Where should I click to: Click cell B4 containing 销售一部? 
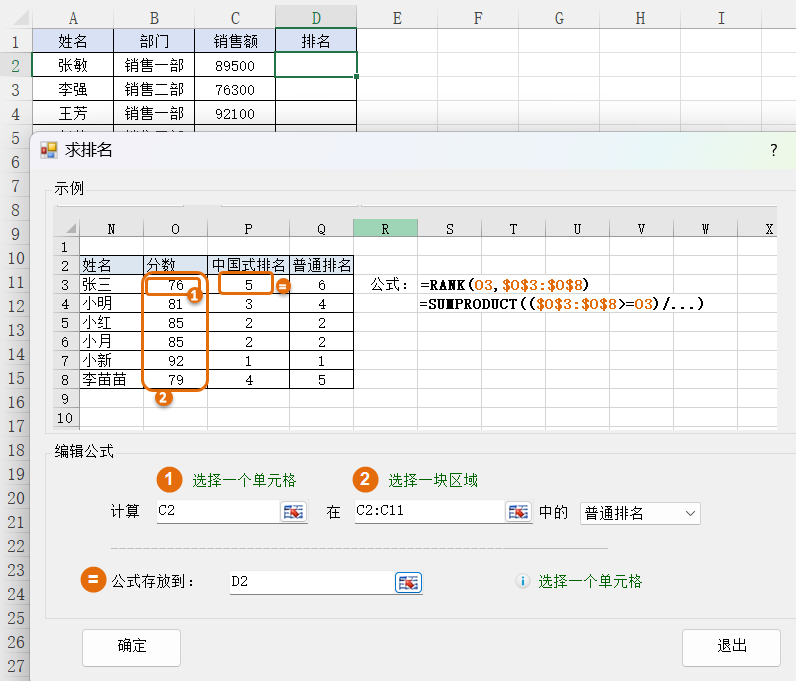(x=154, y=113)
